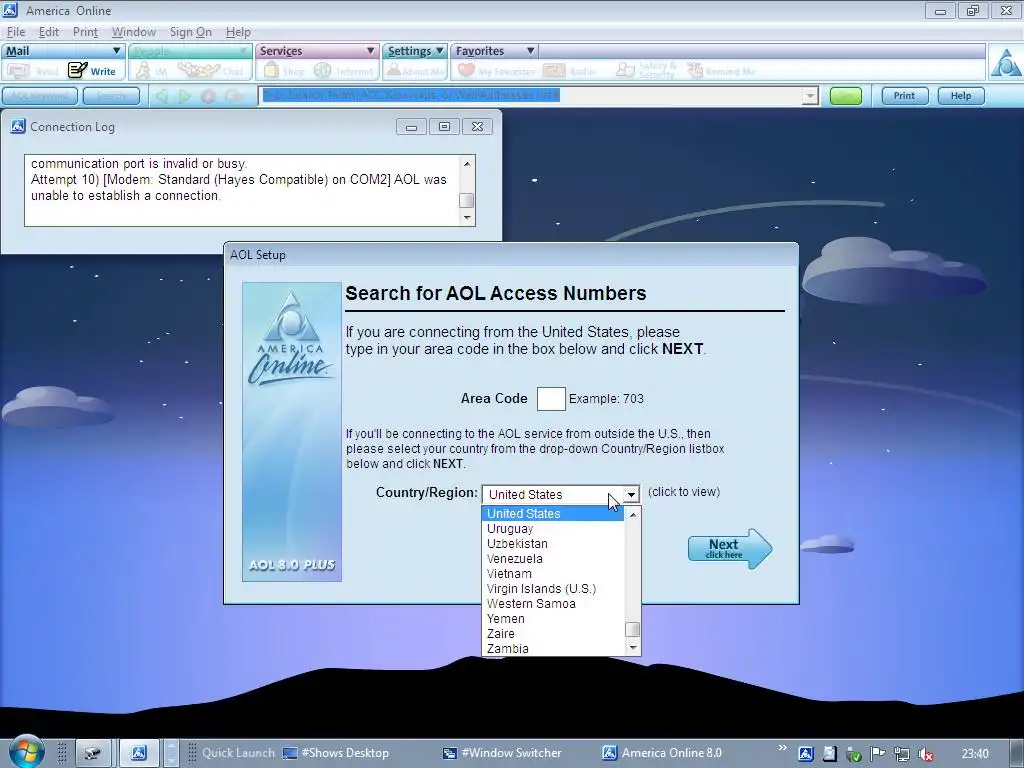
Task: Open the Window menu
Action: tap(133, 32)
